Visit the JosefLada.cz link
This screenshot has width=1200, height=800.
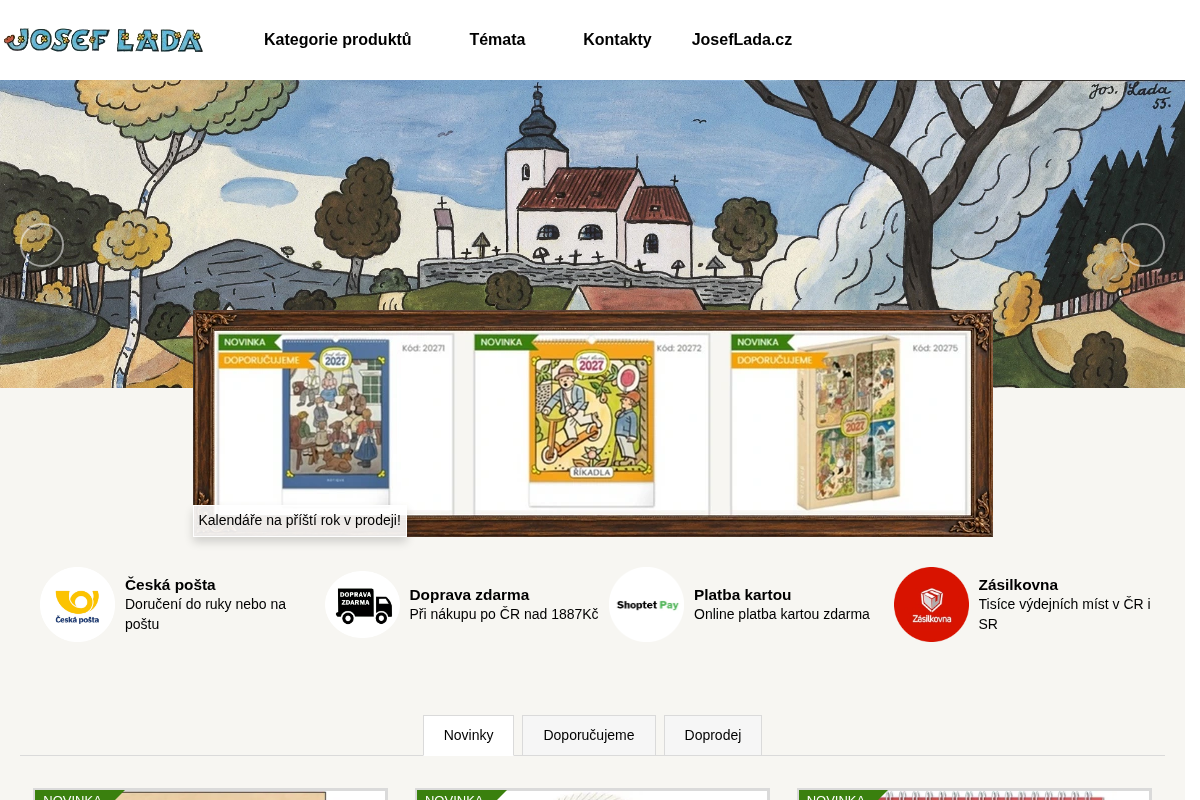pos(741,40)
